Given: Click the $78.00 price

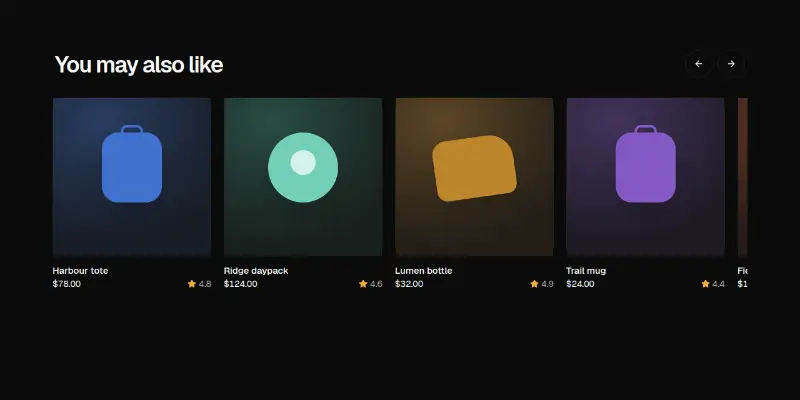Looking at the screenshot, I should (x=66, y=284).
